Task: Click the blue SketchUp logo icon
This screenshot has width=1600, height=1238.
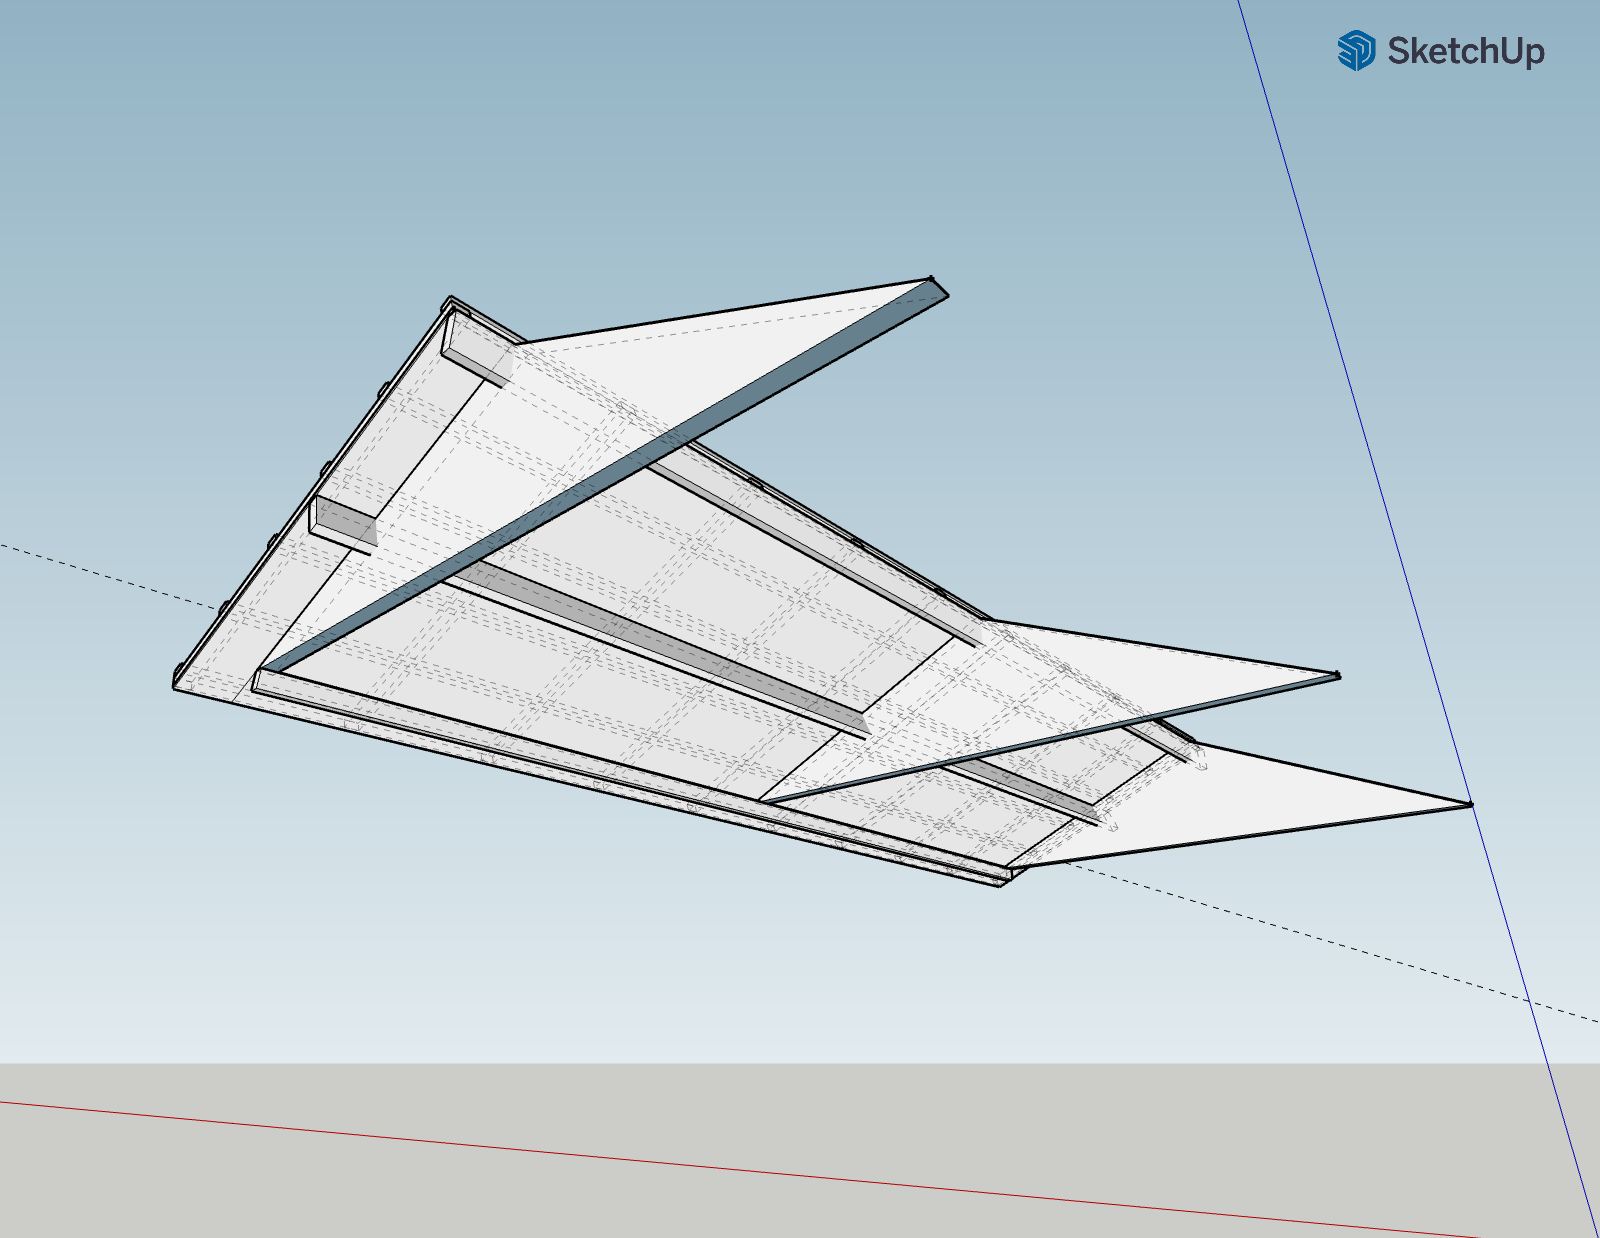Action: (x=1356, y=51)
